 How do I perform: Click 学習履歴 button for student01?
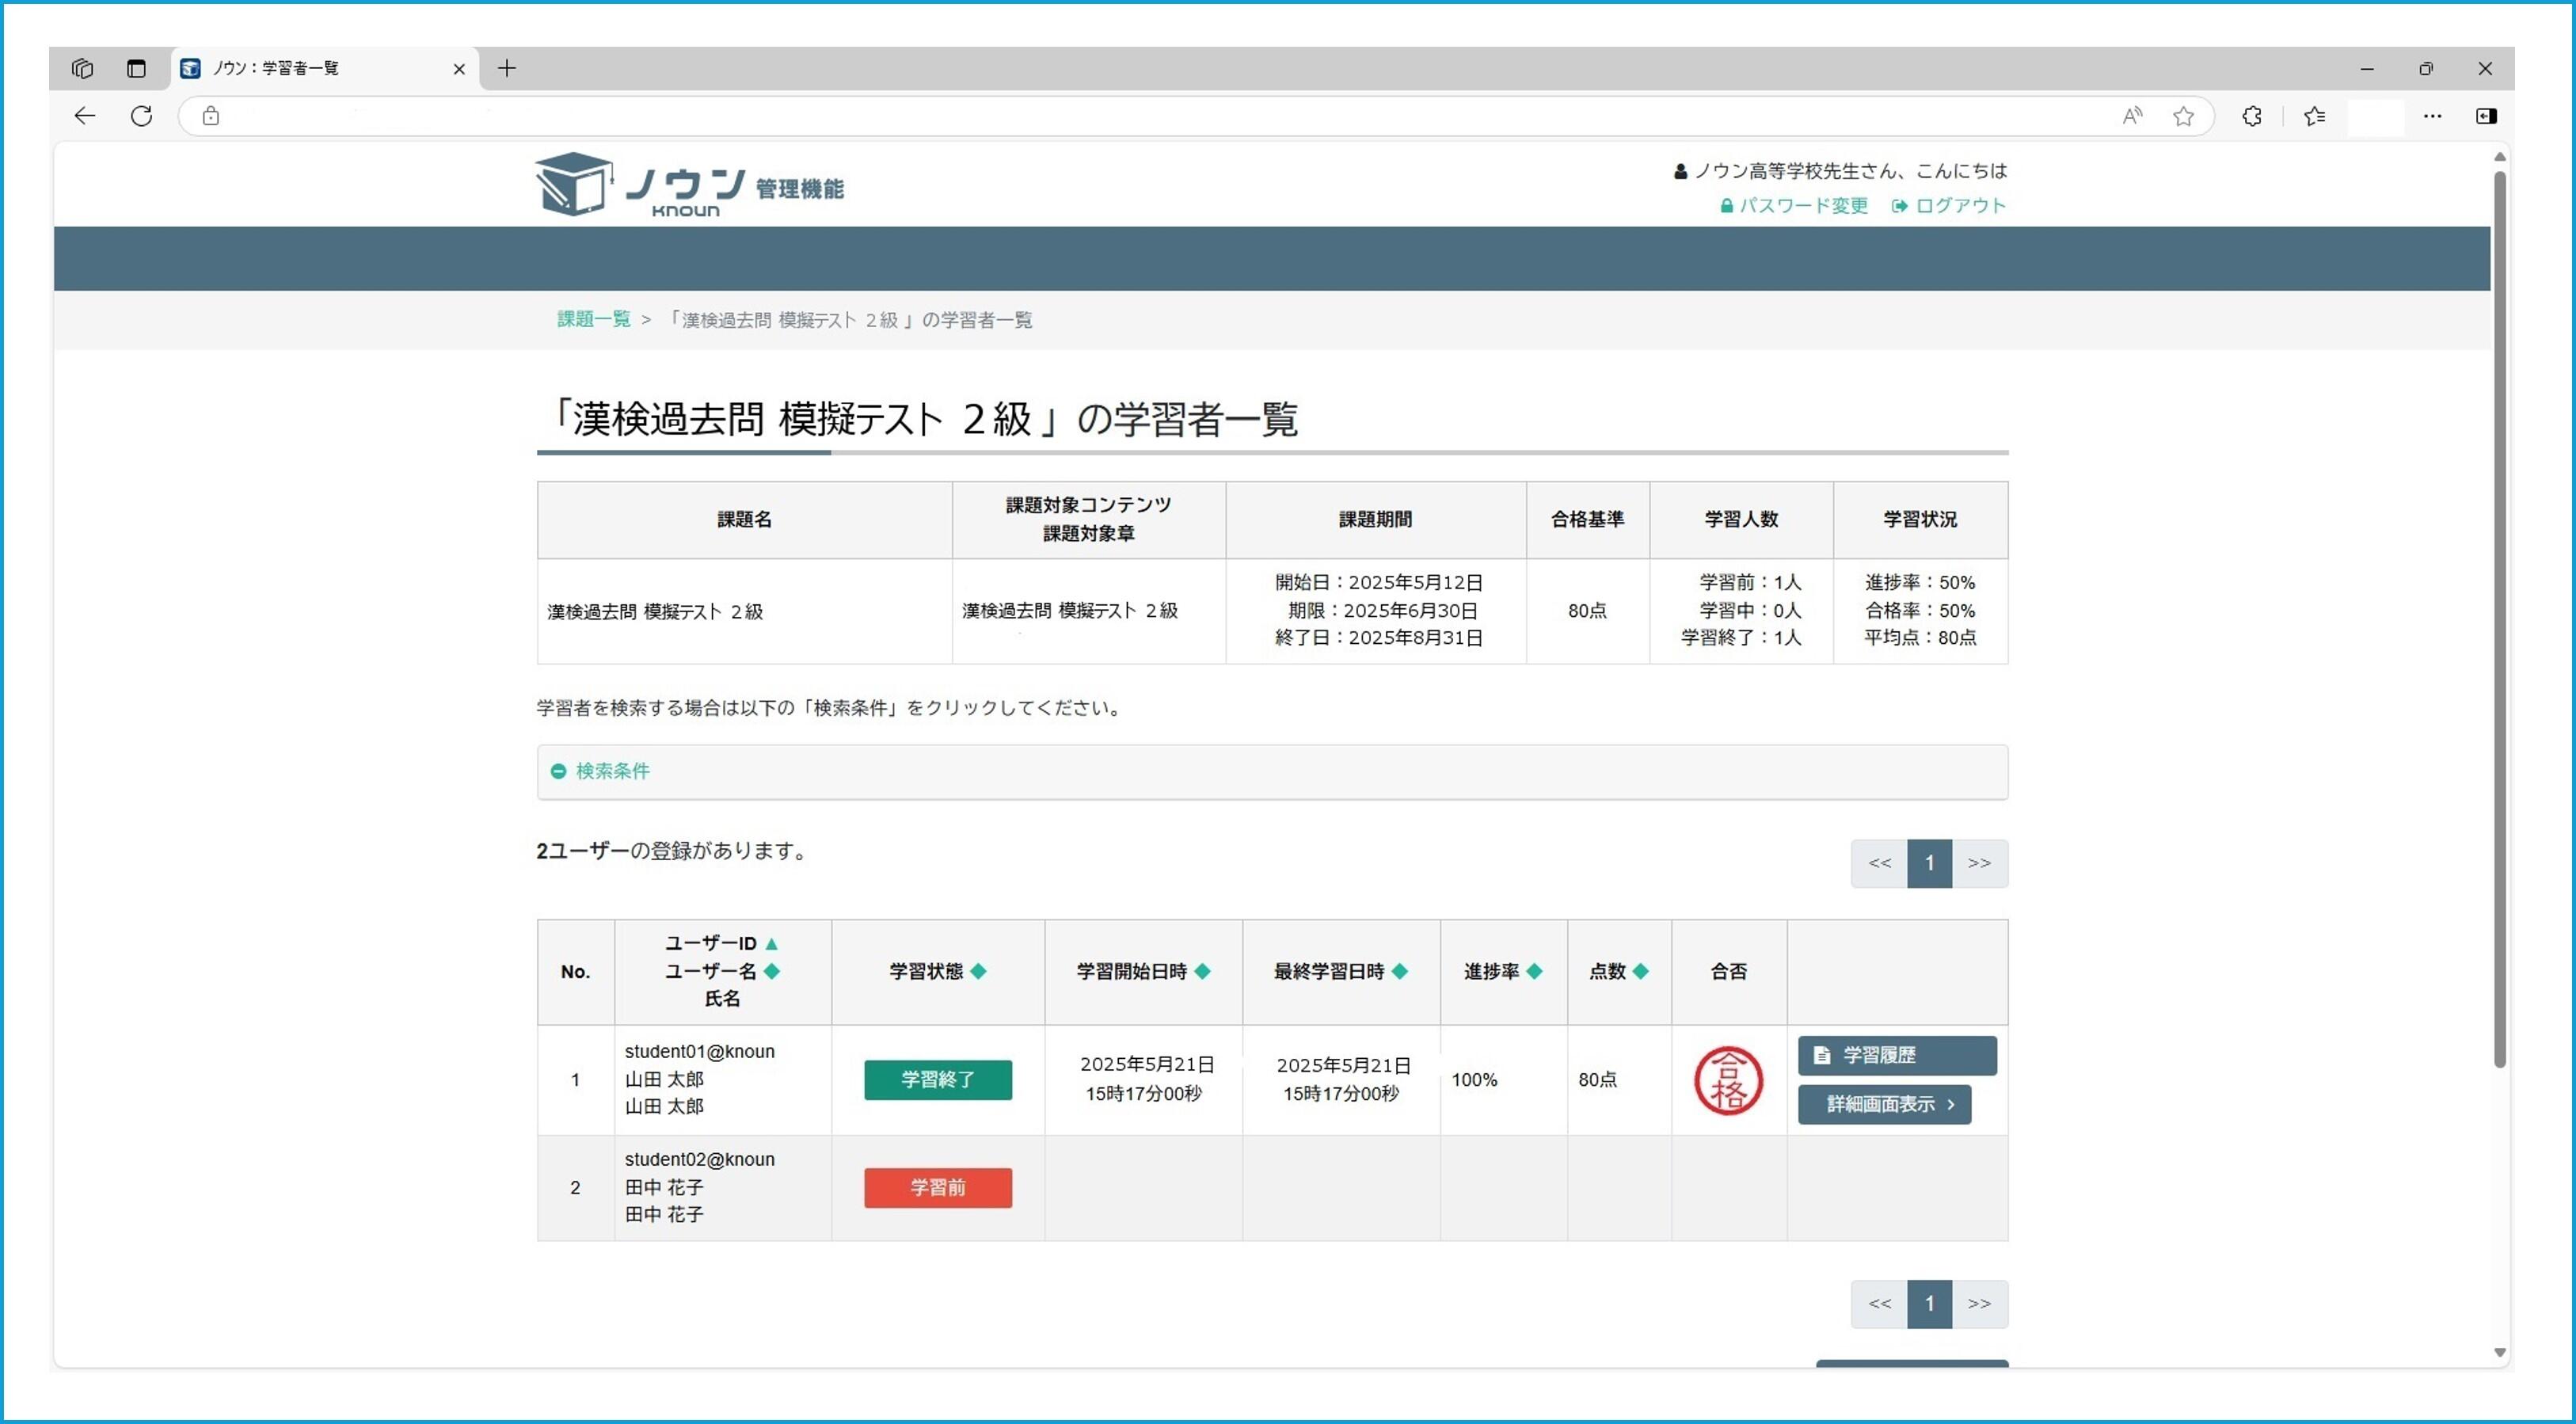(x=1897, y=1055)
